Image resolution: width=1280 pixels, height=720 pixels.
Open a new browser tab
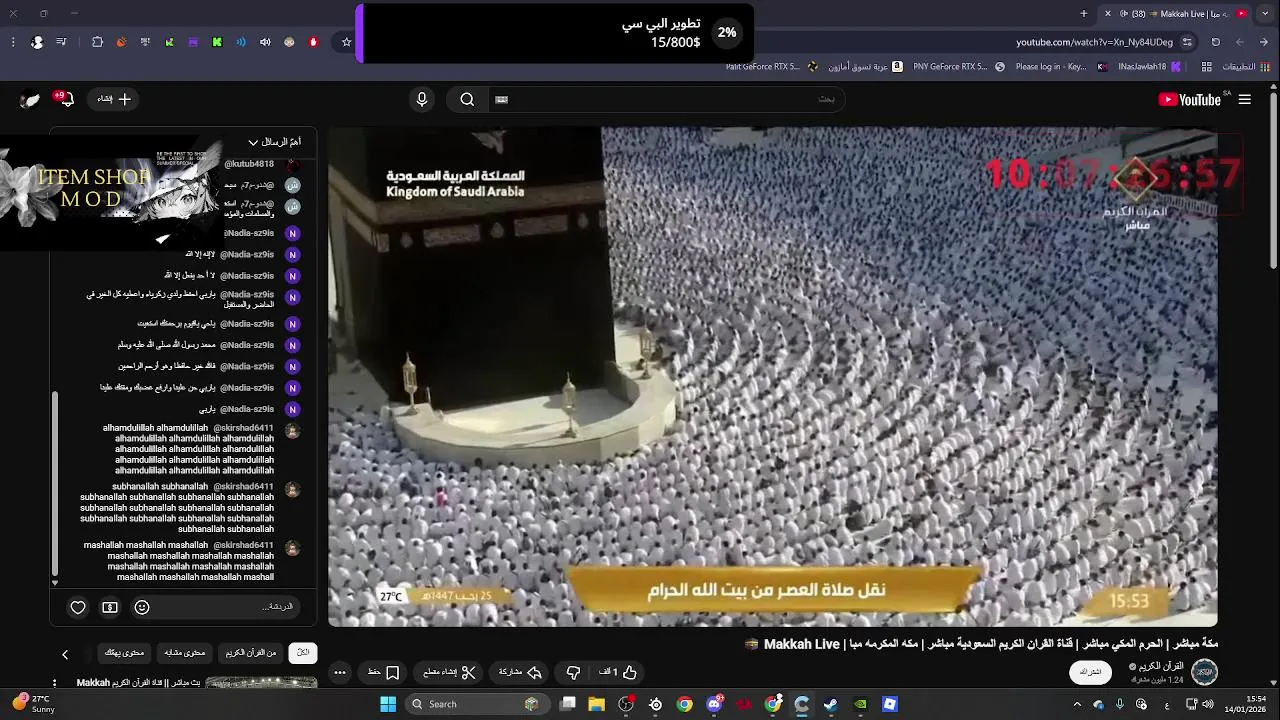[x=1084, y=13]
